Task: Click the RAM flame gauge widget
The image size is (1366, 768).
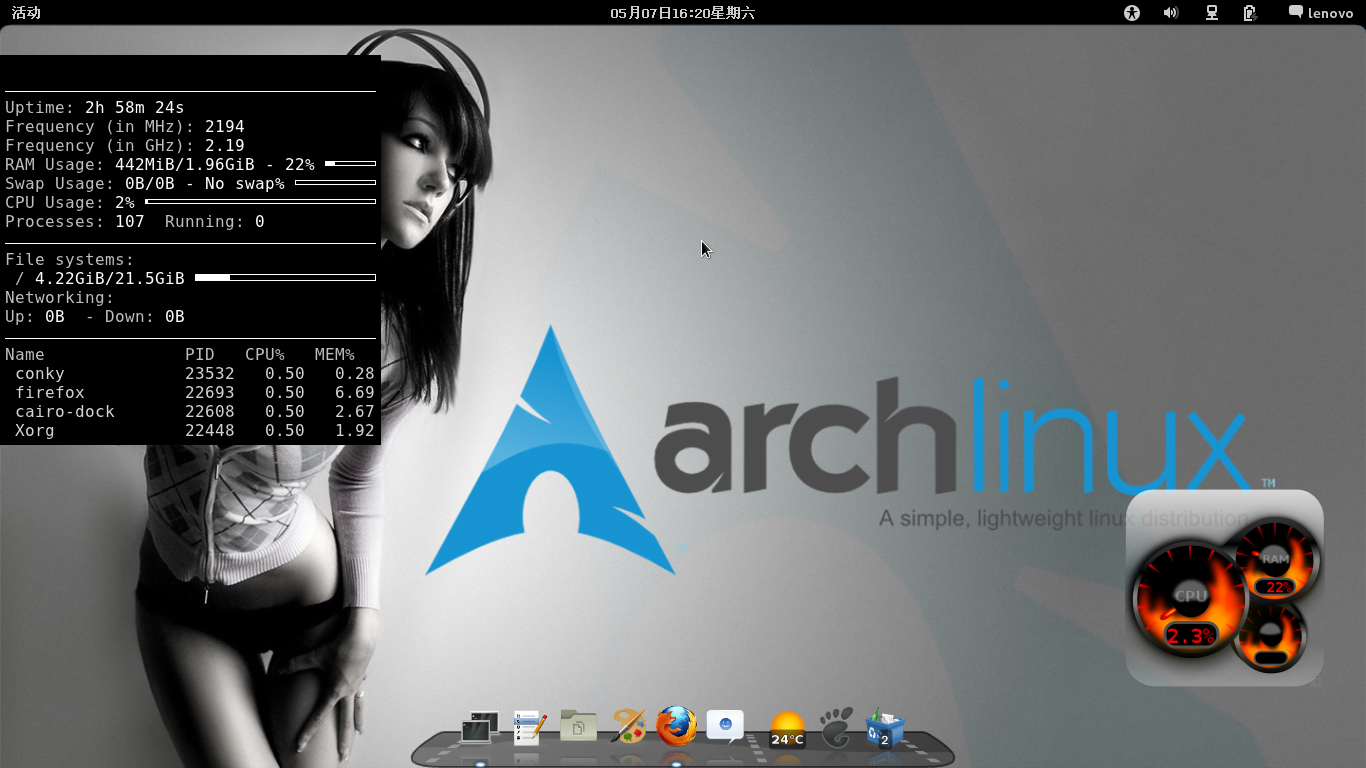Action: pos(1275,560)
